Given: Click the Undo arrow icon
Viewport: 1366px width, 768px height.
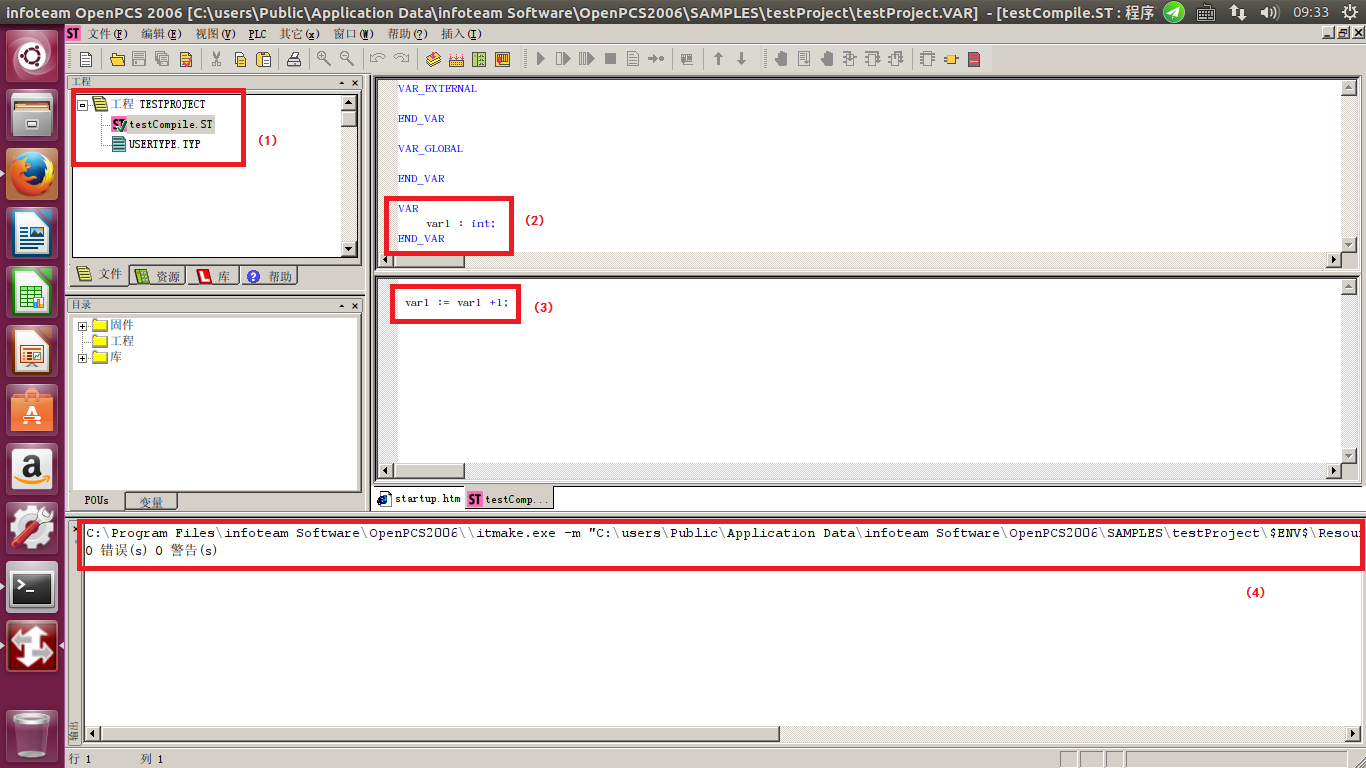Looking at the screenshot, I should click(377, 59).
